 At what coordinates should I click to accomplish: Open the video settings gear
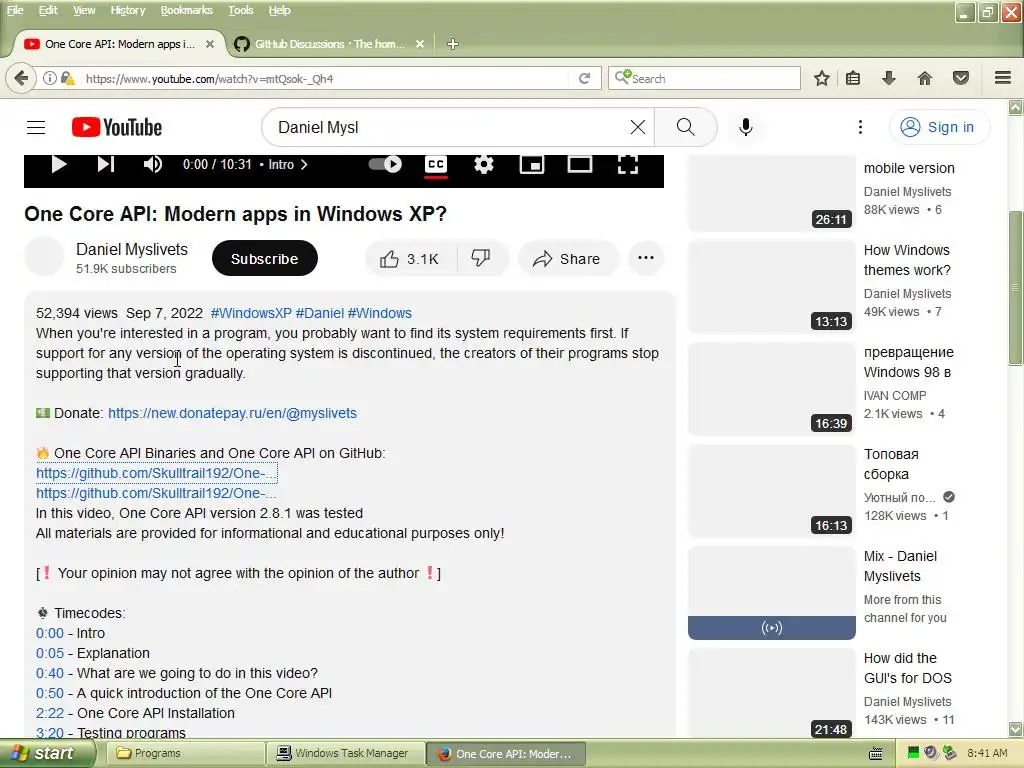pos(483,164)
